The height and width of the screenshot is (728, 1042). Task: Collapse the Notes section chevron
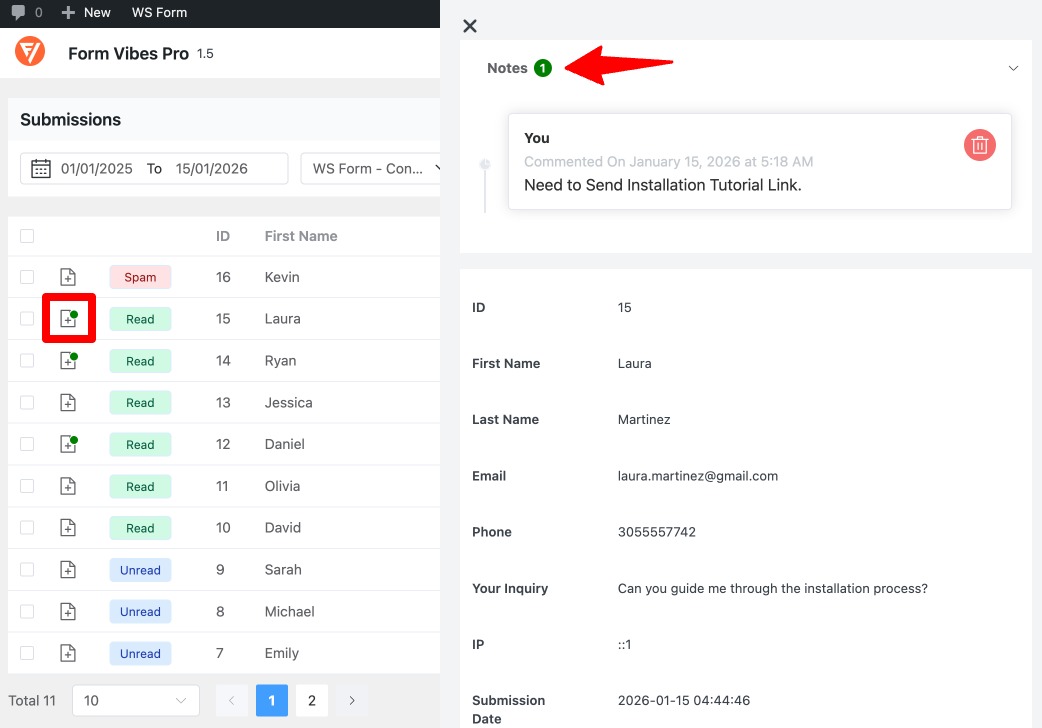click(1013, 68)
